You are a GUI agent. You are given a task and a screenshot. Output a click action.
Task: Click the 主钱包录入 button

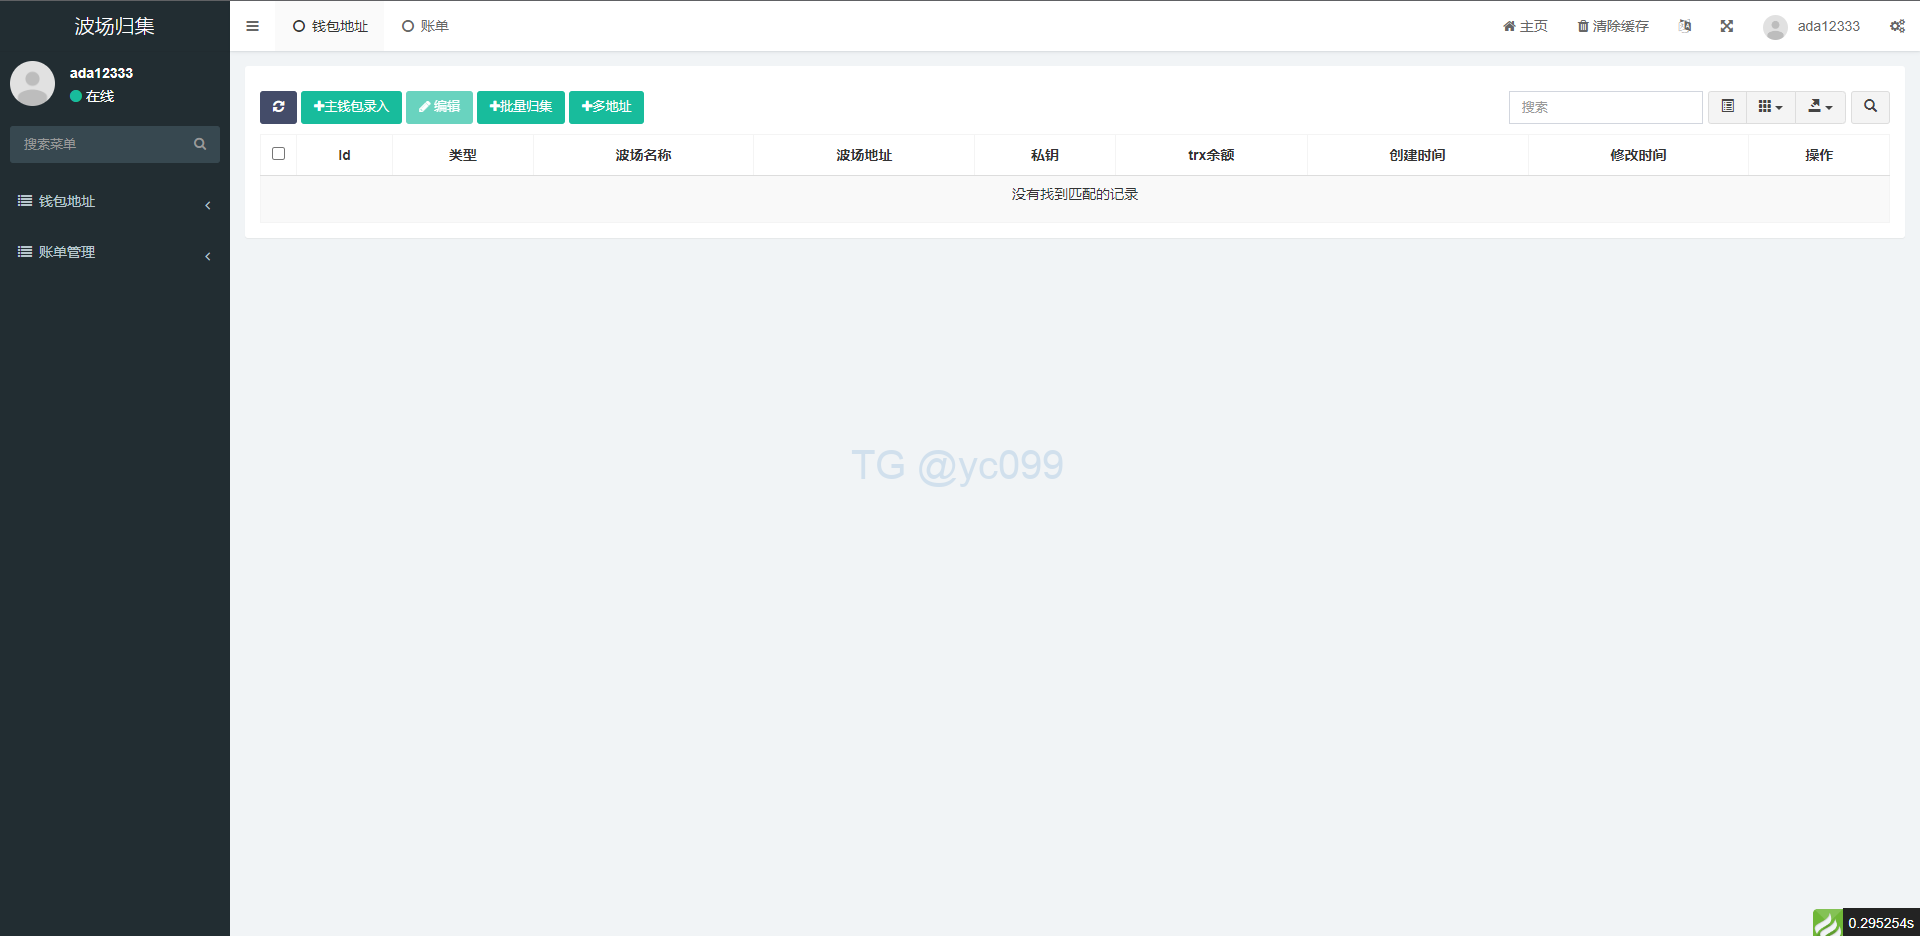coord(351,107)
